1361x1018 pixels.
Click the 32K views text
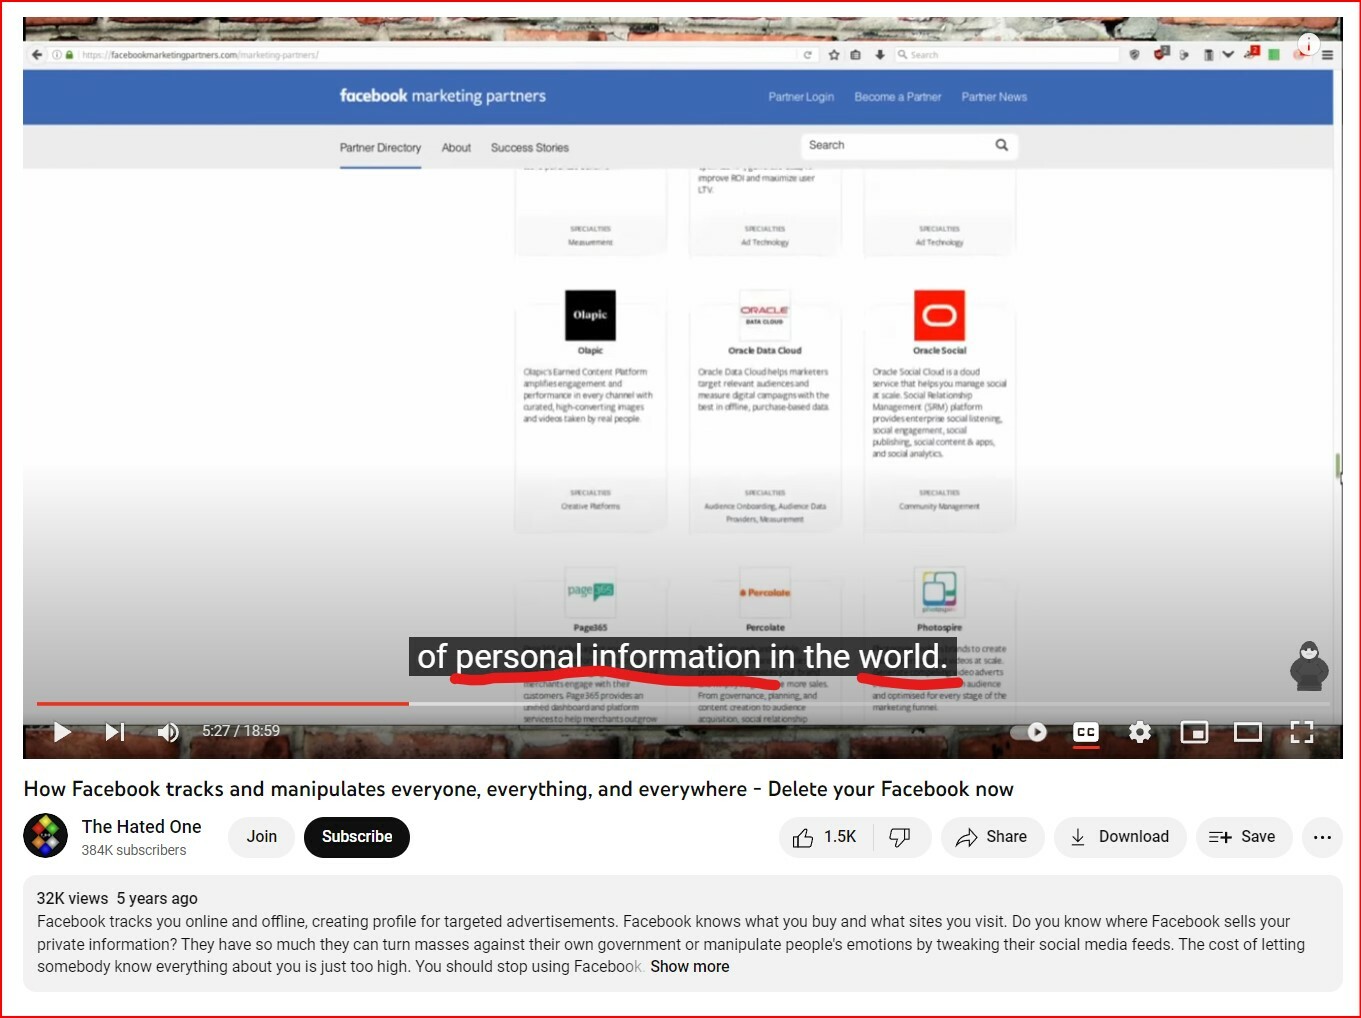pyautogui.click(x=72, y=899)
